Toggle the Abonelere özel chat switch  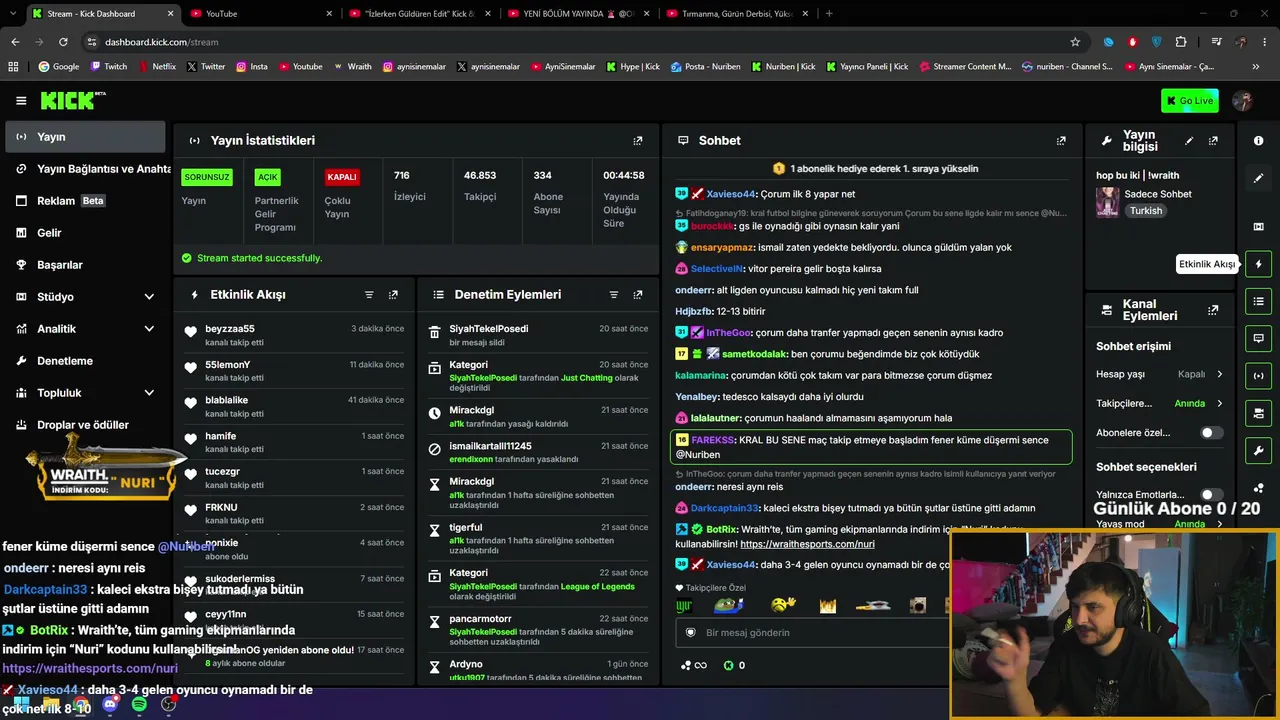pyautogui.click(x=1210, y=433)
